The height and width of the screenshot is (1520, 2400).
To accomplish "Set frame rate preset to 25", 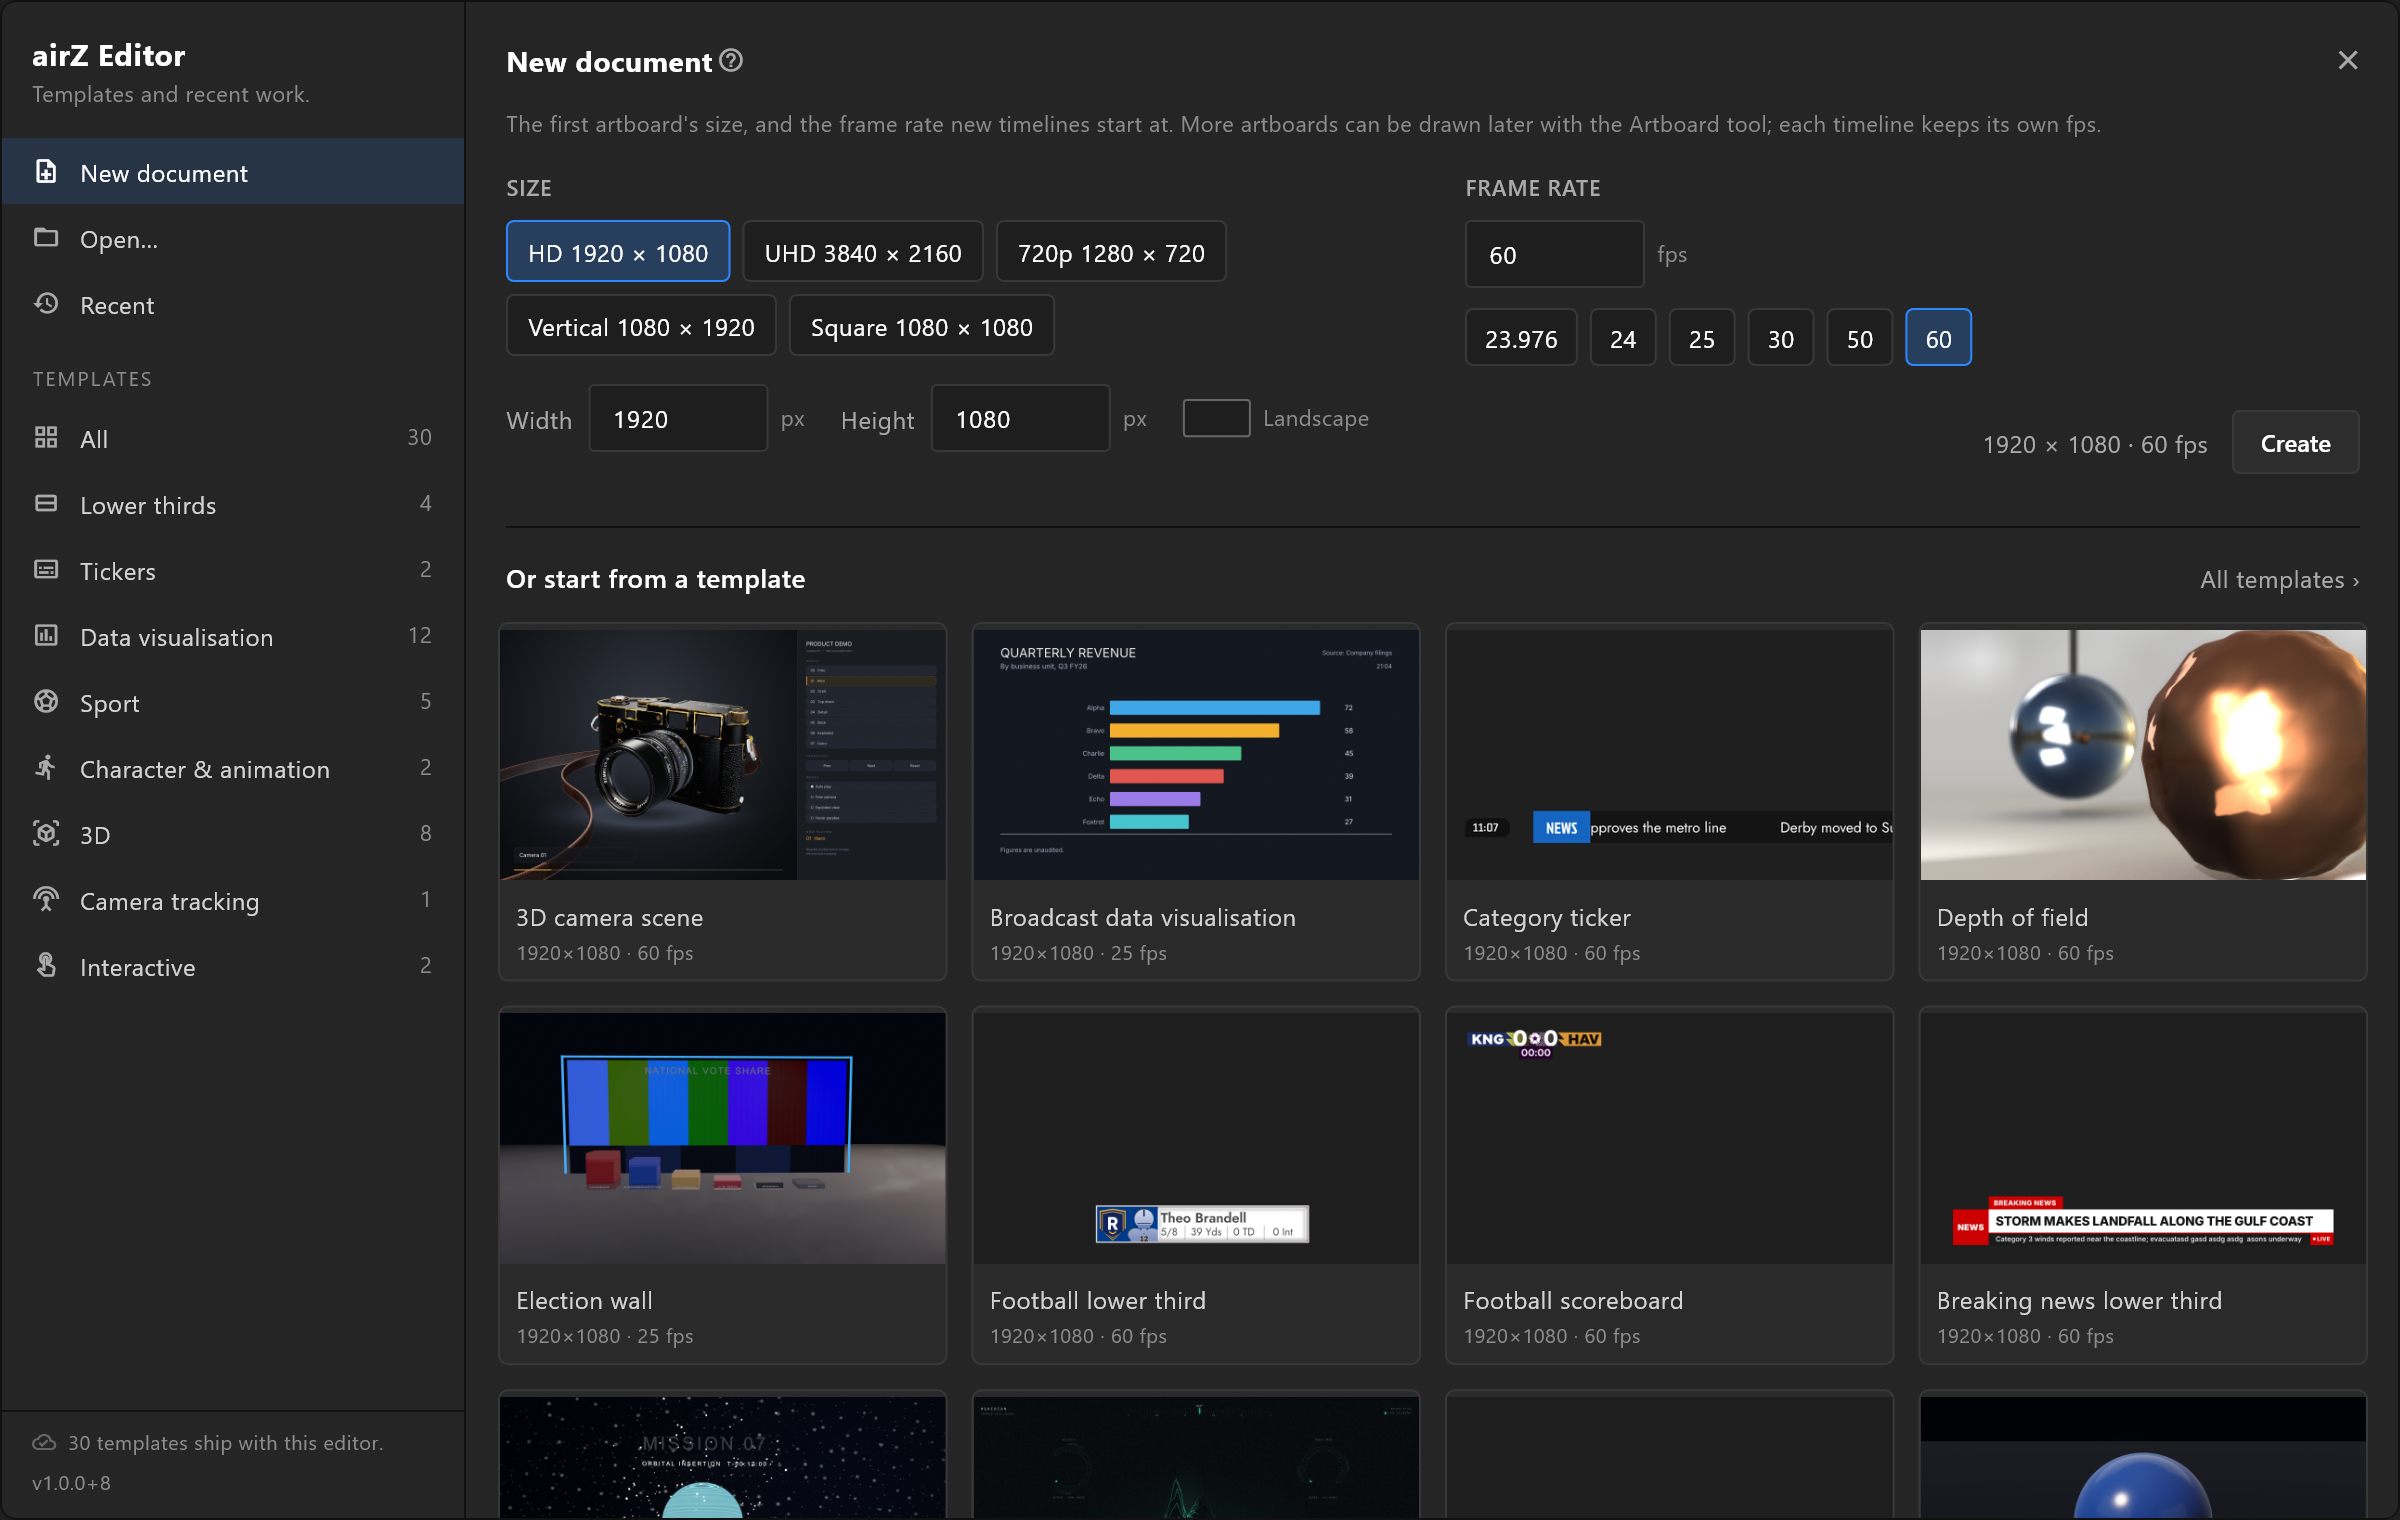I will [x=1702, y=338].
